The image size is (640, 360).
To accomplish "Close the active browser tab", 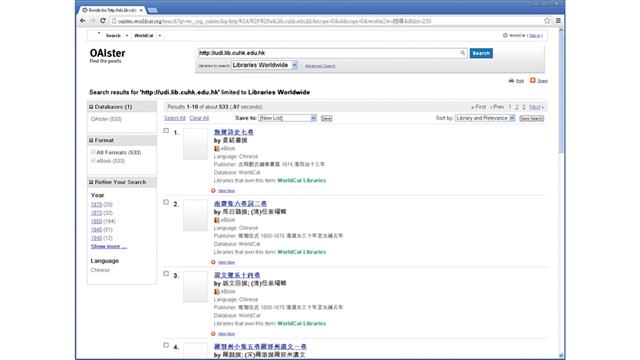I will point(141,10).
